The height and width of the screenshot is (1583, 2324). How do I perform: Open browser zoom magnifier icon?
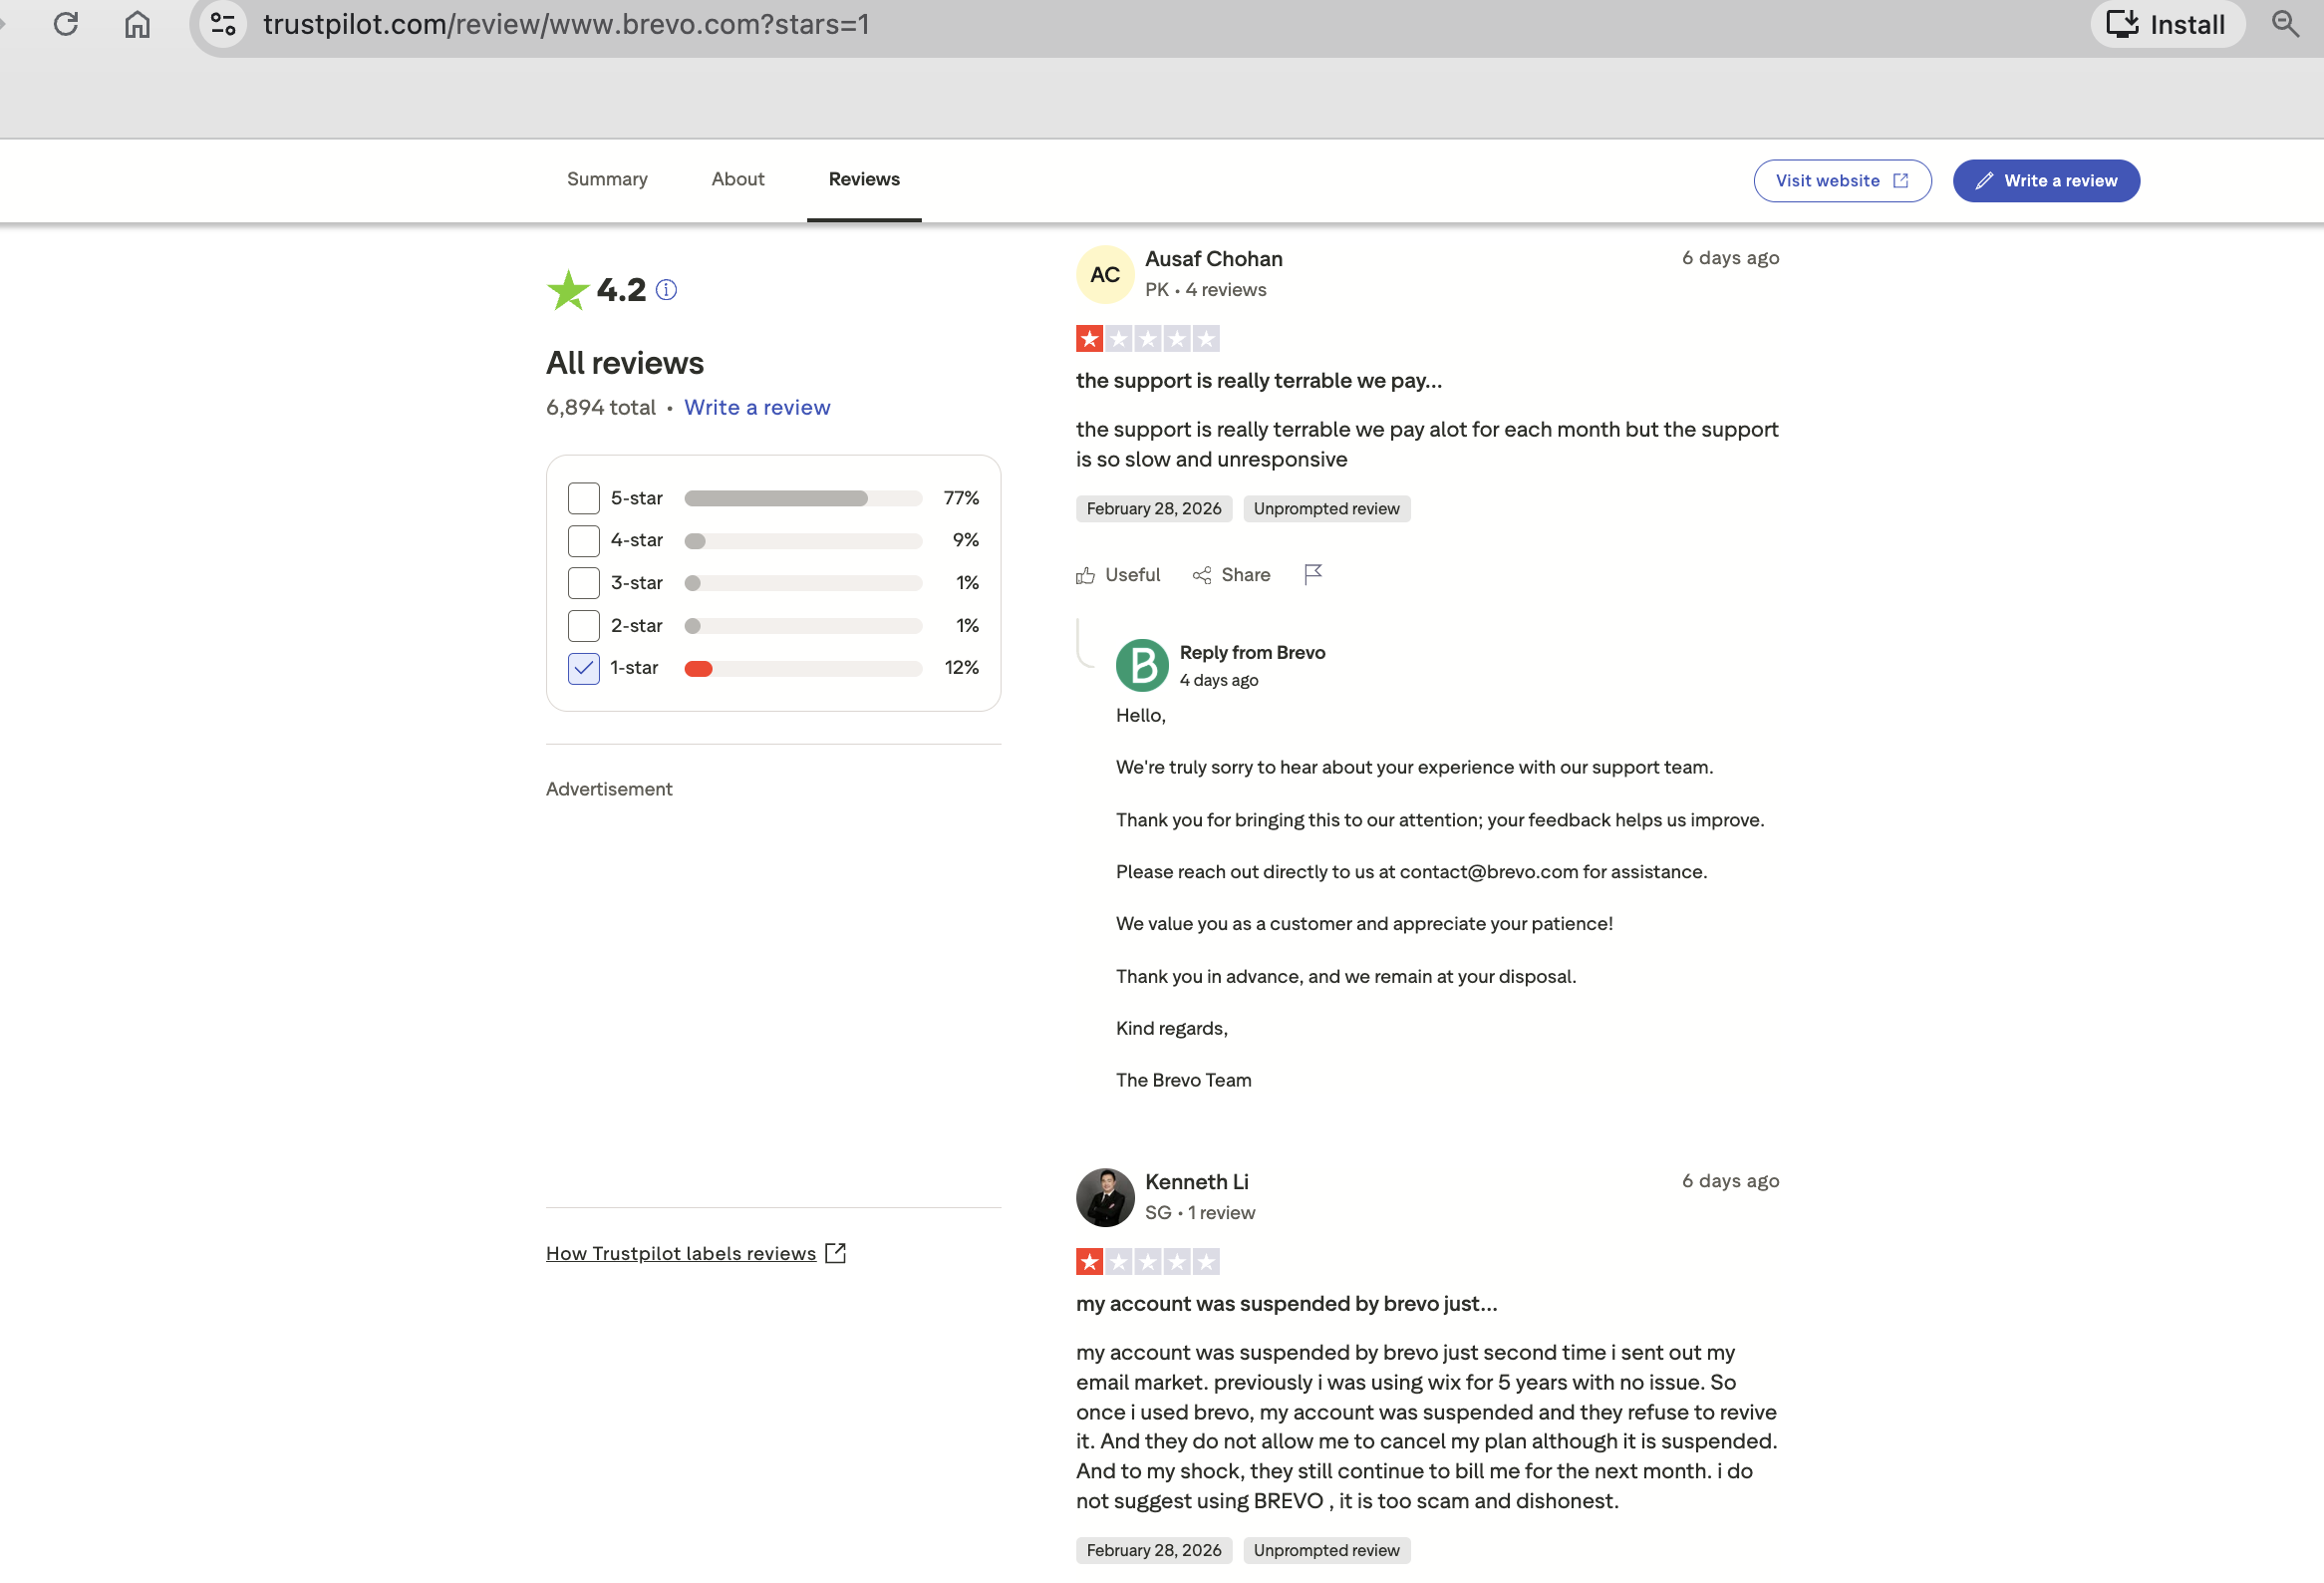click(2285, 24)
